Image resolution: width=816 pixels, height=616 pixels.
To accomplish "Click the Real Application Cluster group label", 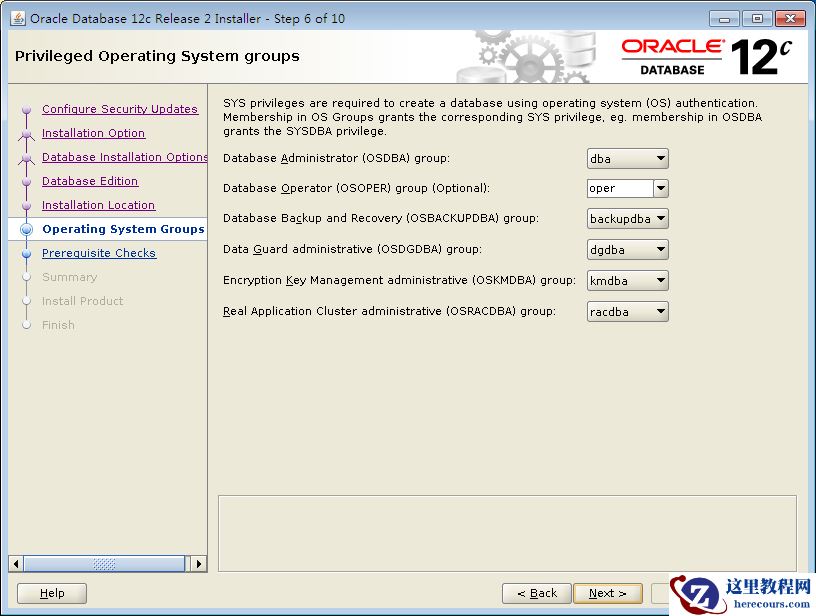I will 389,311.
